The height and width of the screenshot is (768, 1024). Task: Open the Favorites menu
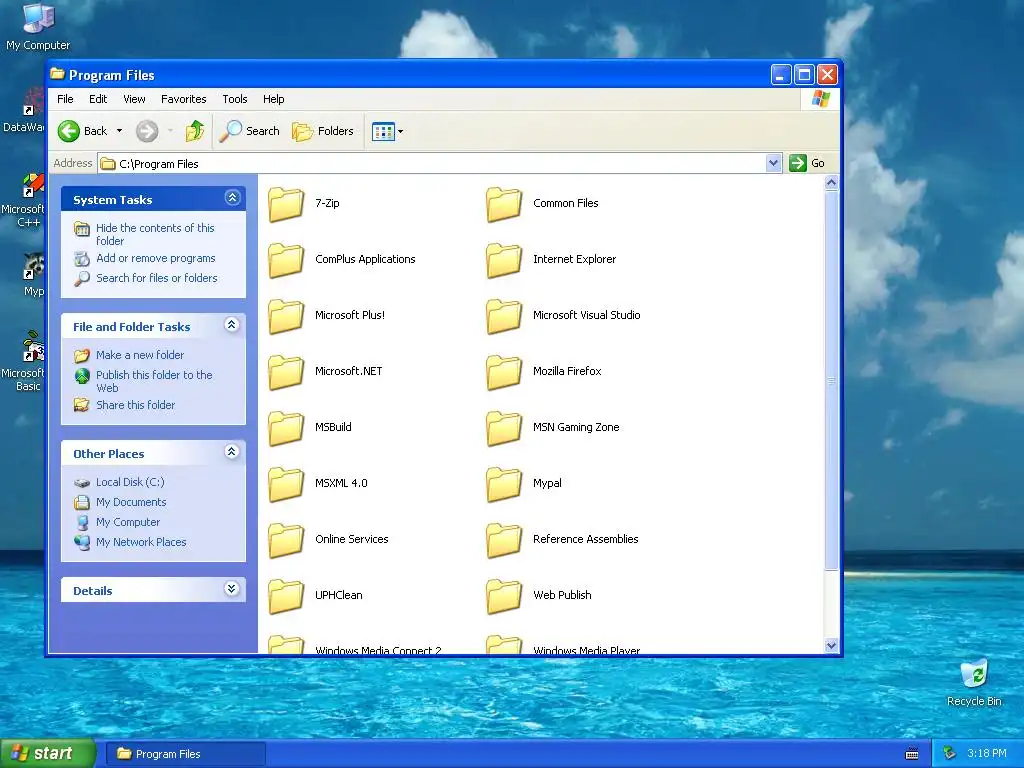tap(184, 99)
